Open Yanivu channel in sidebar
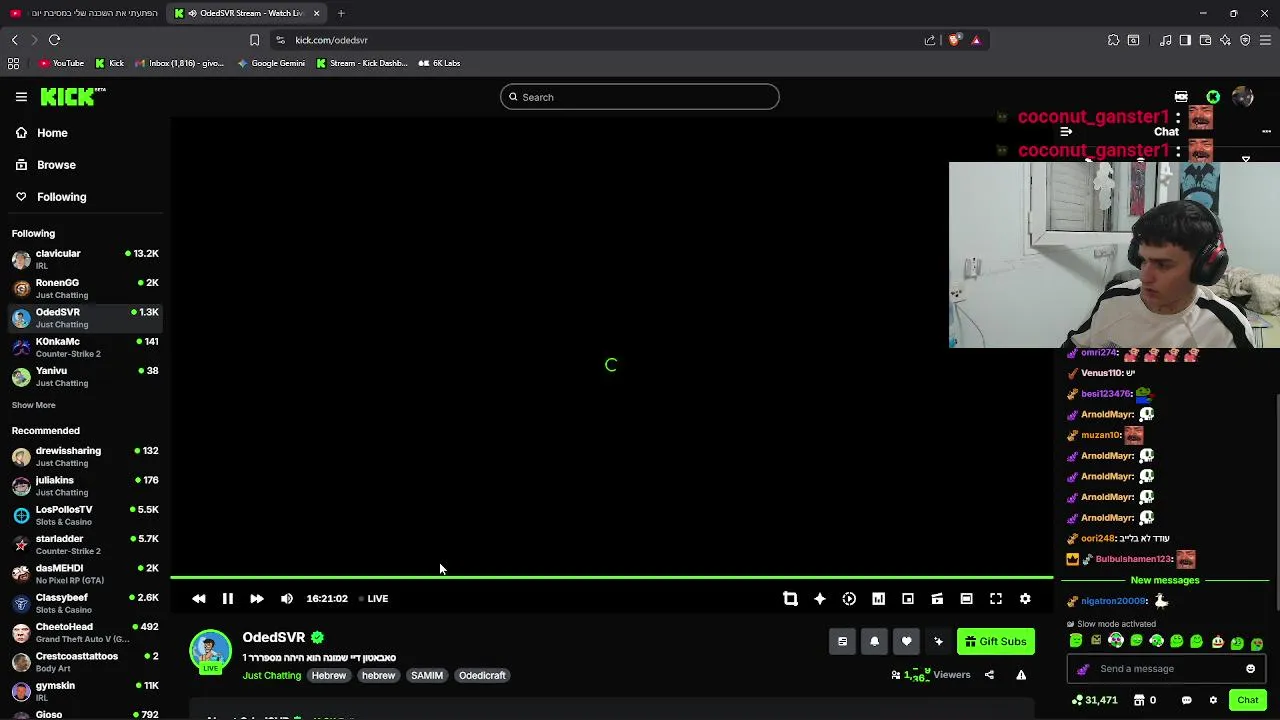 tap(85, 376)
